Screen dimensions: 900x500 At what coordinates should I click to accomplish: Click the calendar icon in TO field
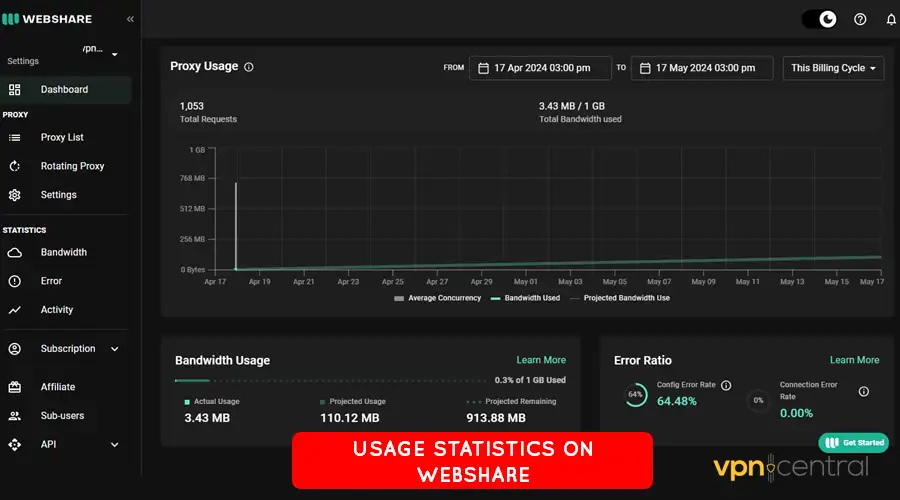click(x=645, y=68)
